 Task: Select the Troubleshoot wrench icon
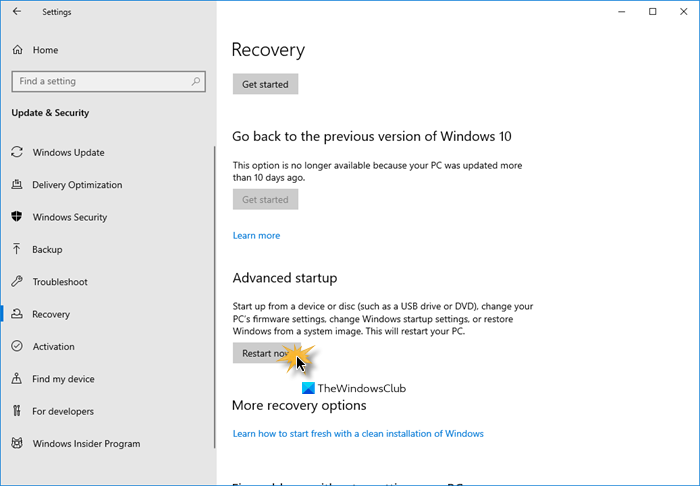point(17,282)
